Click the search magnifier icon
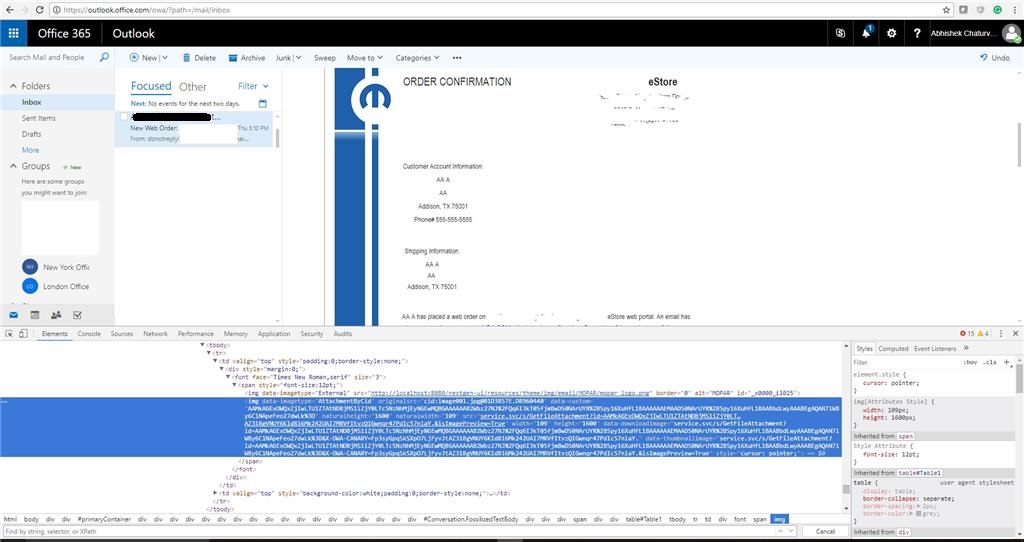The width and height of the screenshot is (1024, 542). 104,57
